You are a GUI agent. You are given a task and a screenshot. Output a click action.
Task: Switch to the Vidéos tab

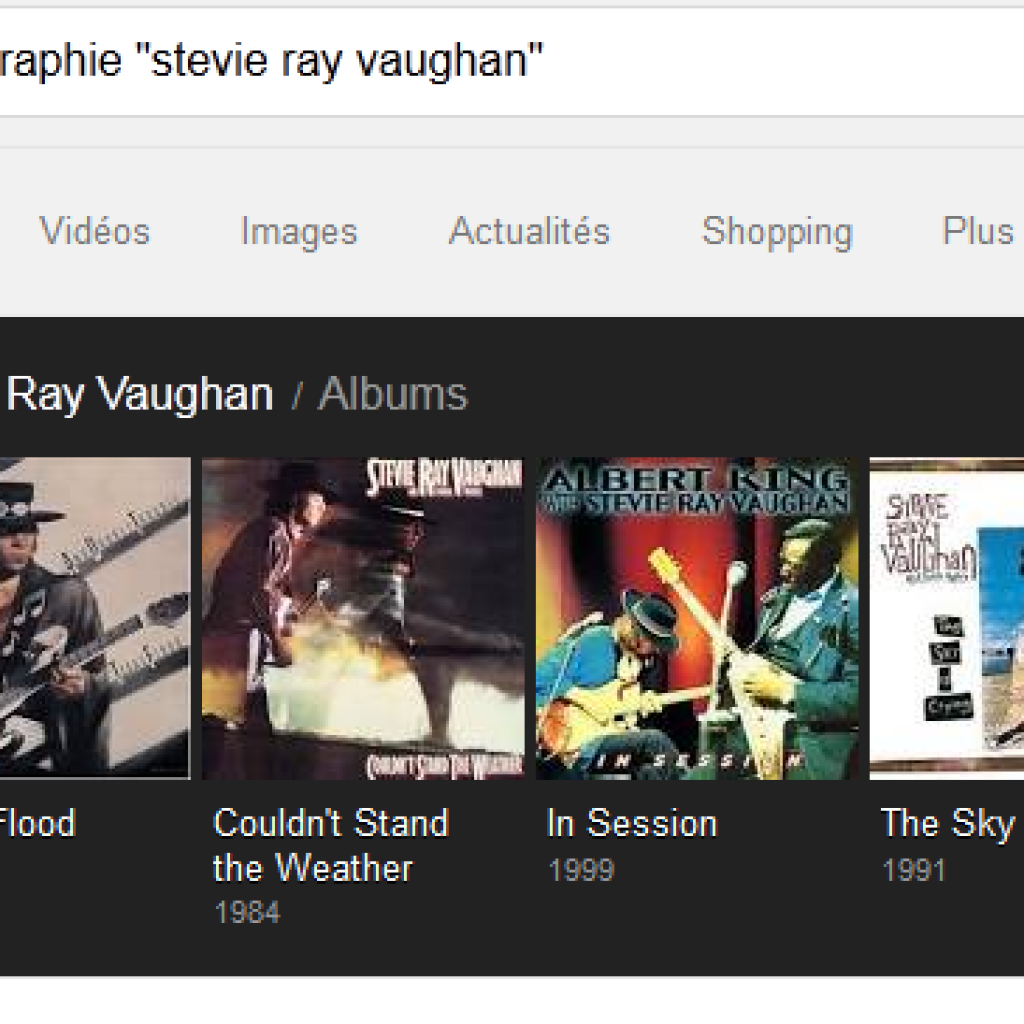pos(95,231)
